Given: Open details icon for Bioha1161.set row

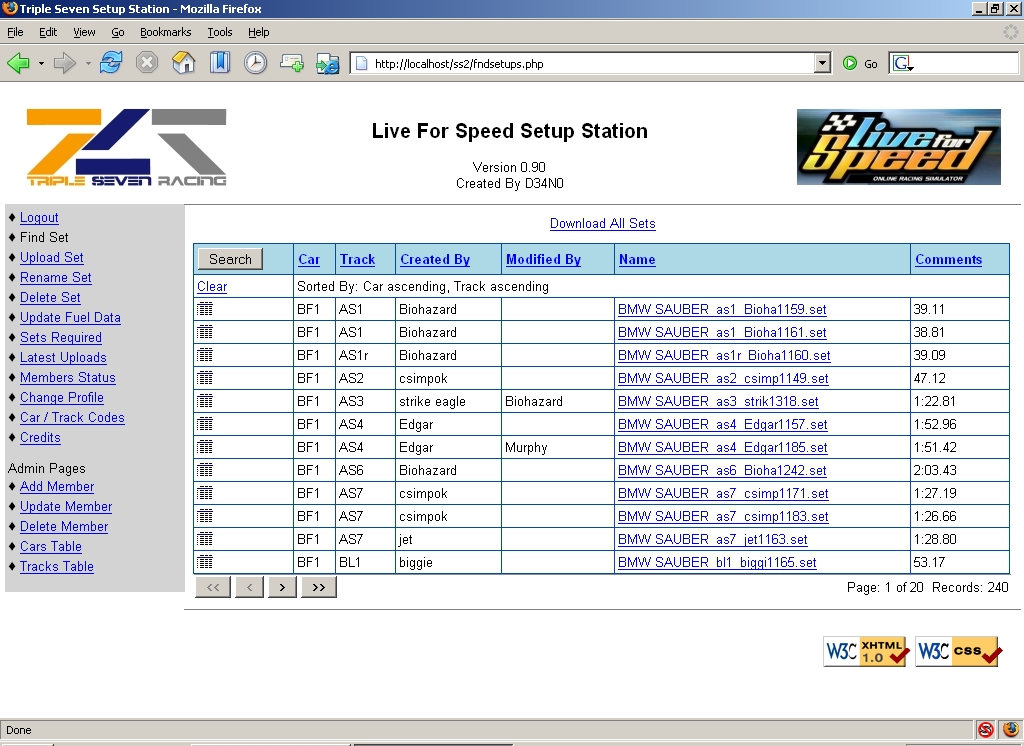Looking at the screenshot, I should (205, 332).
